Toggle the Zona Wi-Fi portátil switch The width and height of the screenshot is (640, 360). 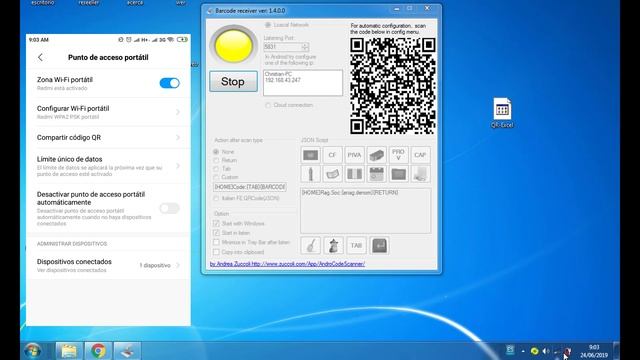pos(169,83)
